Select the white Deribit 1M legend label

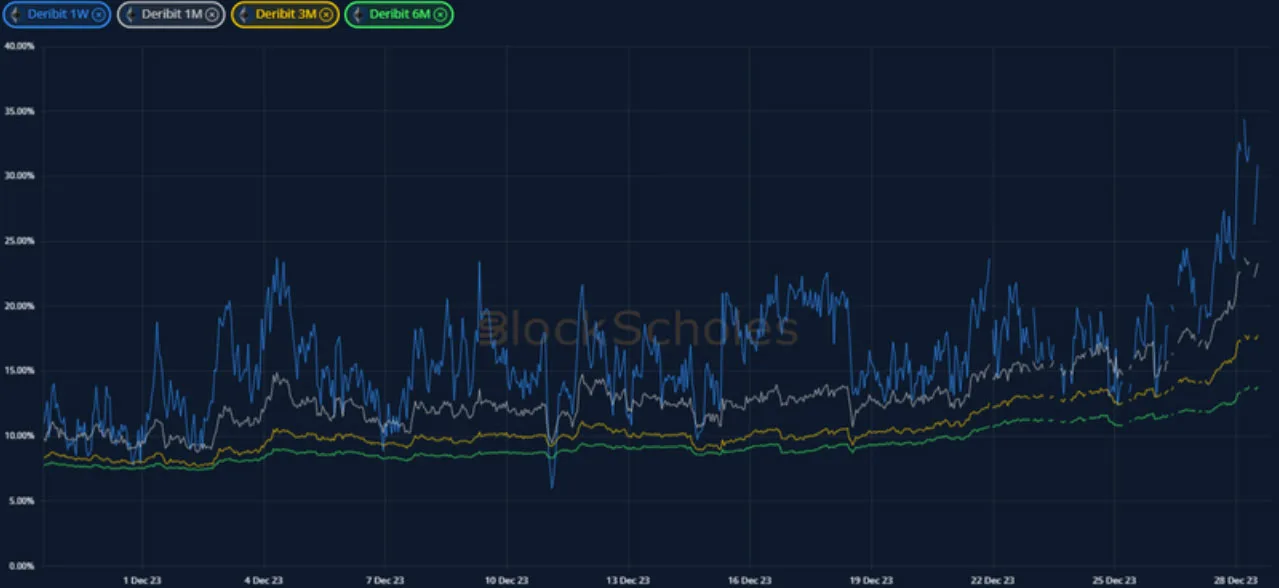pos(173,14)
